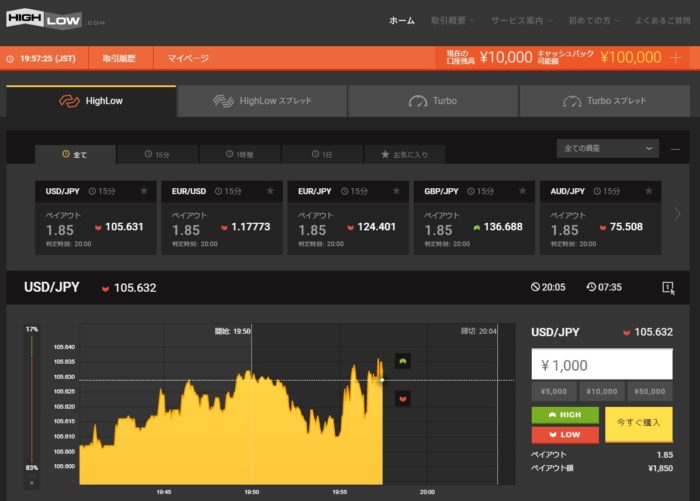700x501 pixels.
Task: Show お気に入り favorites tab
Action: pyautogui.click(x=404, y=154)
